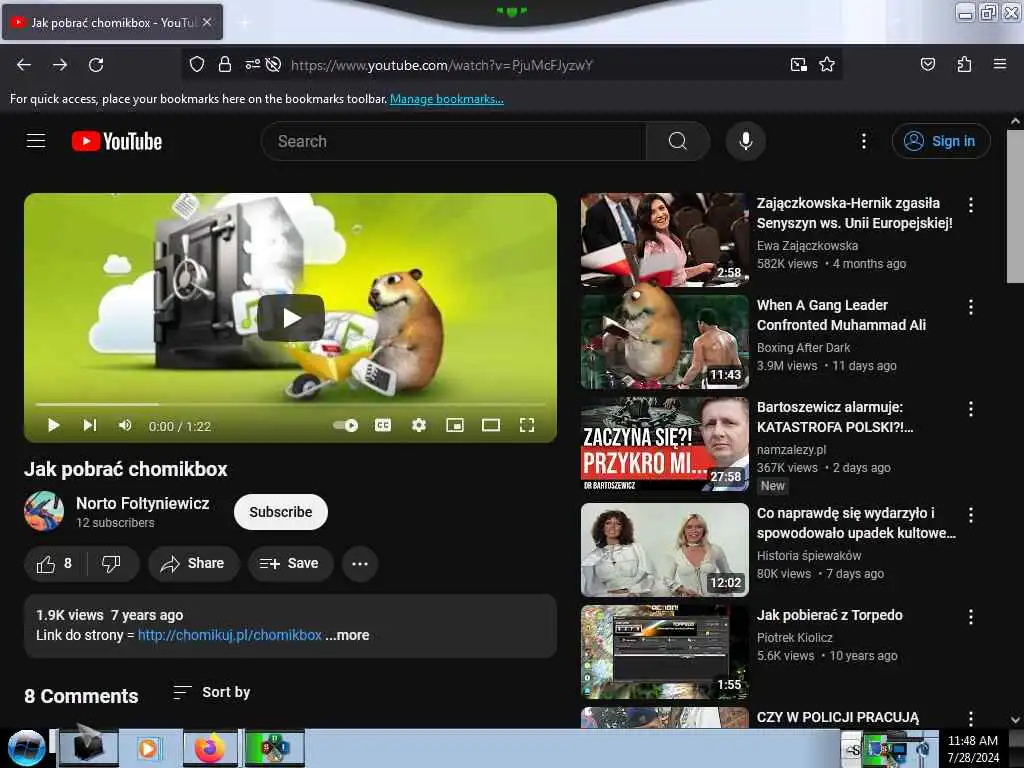Viewport: 1024px width, 768px height.
Task: Open options for Co naprawdę się wydarzyło video
Action: [x=971, y=515]
